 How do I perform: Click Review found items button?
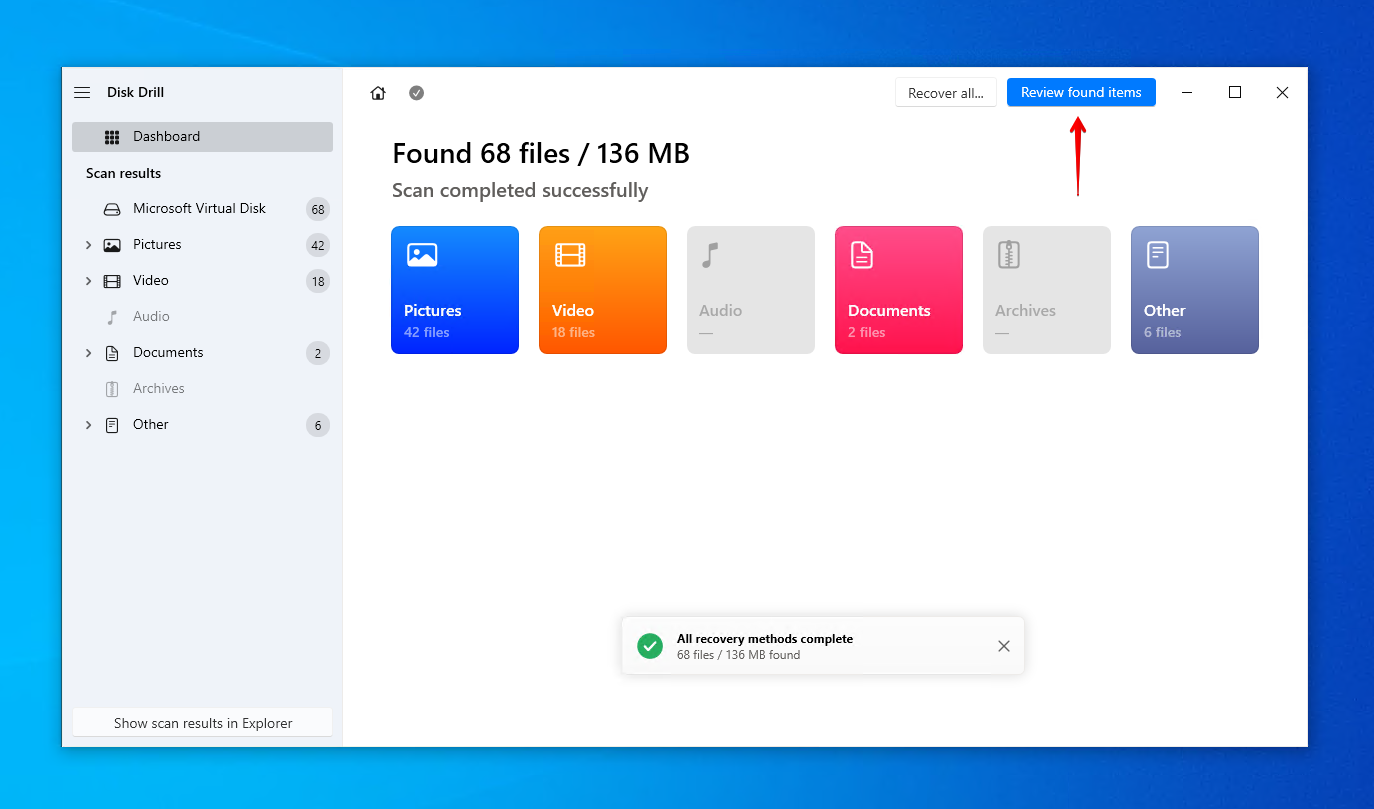tap(1081, 93)
